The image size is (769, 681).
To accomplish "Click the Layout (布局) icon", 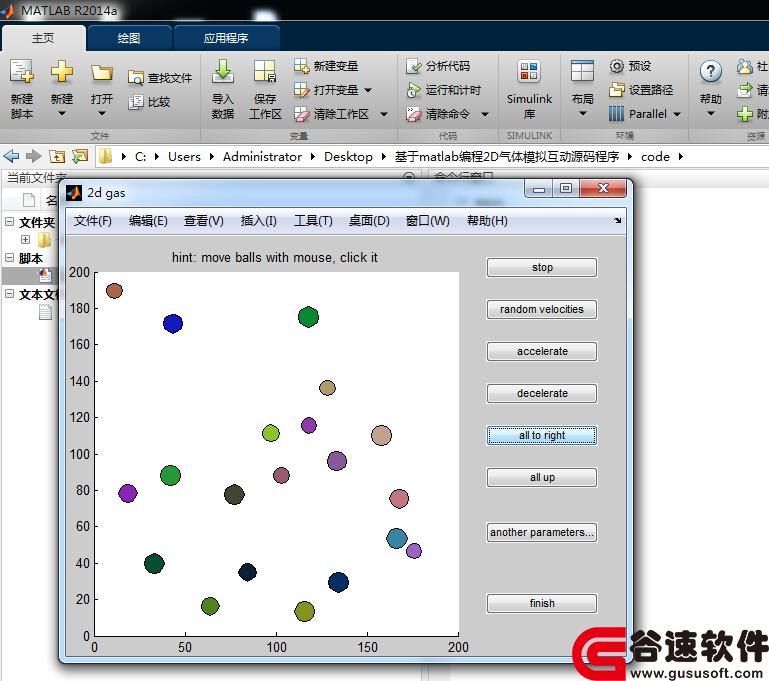I will (x=582, y=72).
